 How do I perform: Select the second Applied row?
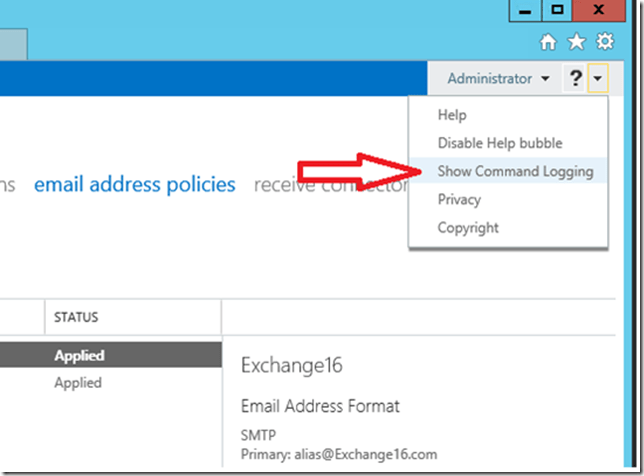click(x=78, y=382)
